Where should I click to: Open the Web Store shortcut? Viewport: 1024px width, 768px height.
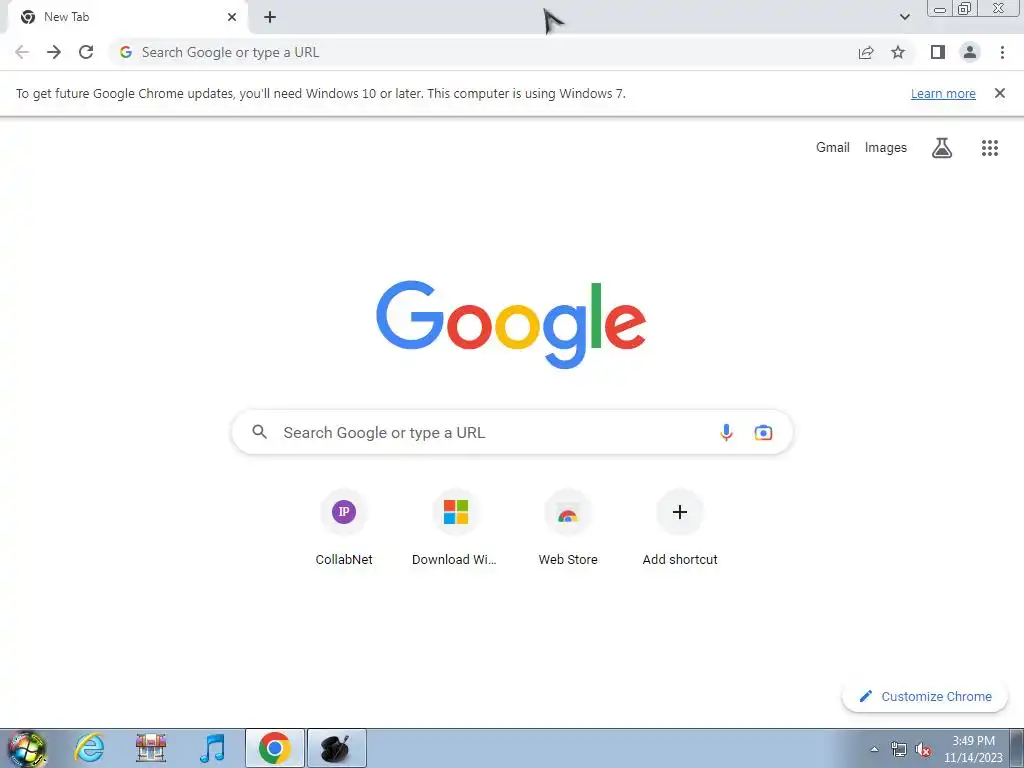pos(568,529)
